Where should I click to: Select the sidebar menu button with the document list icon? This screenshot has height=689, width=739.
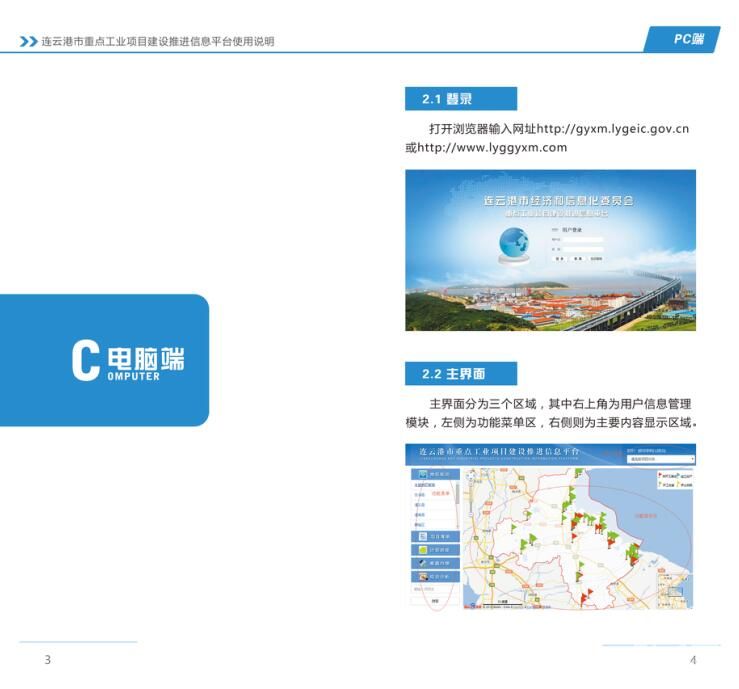click(435, 536)
